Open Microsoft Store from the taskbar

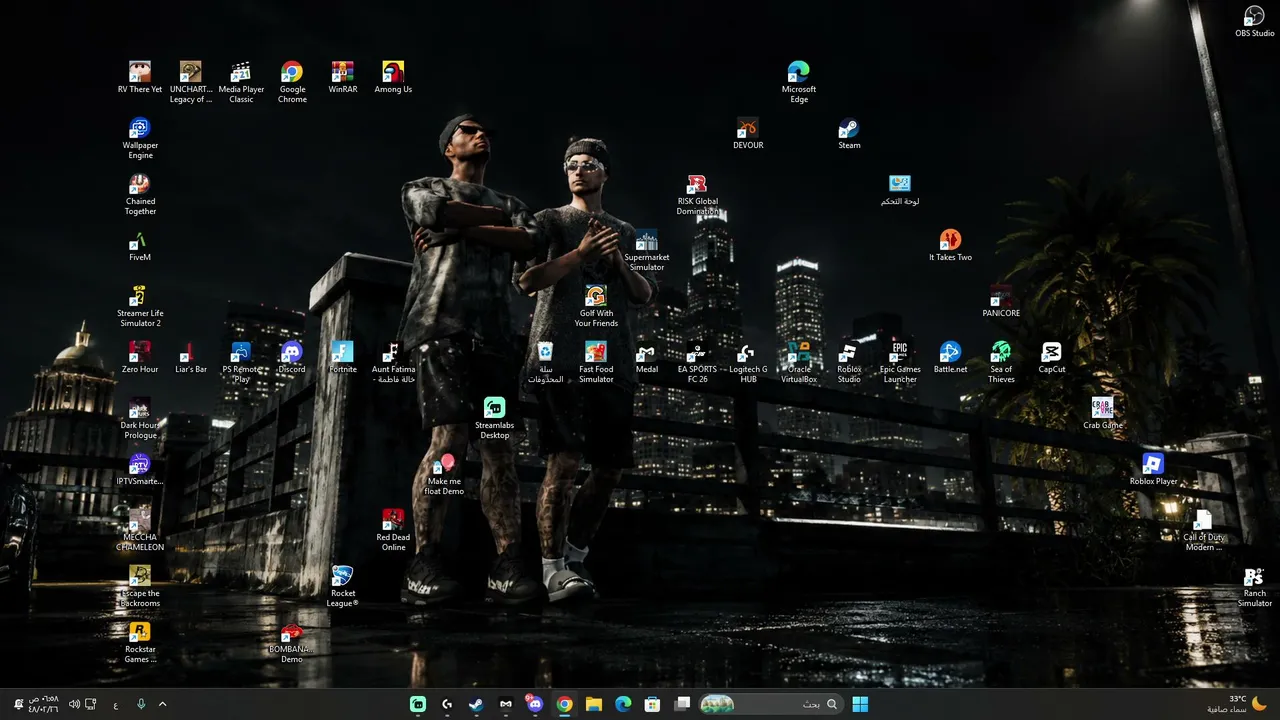[652, 704]
